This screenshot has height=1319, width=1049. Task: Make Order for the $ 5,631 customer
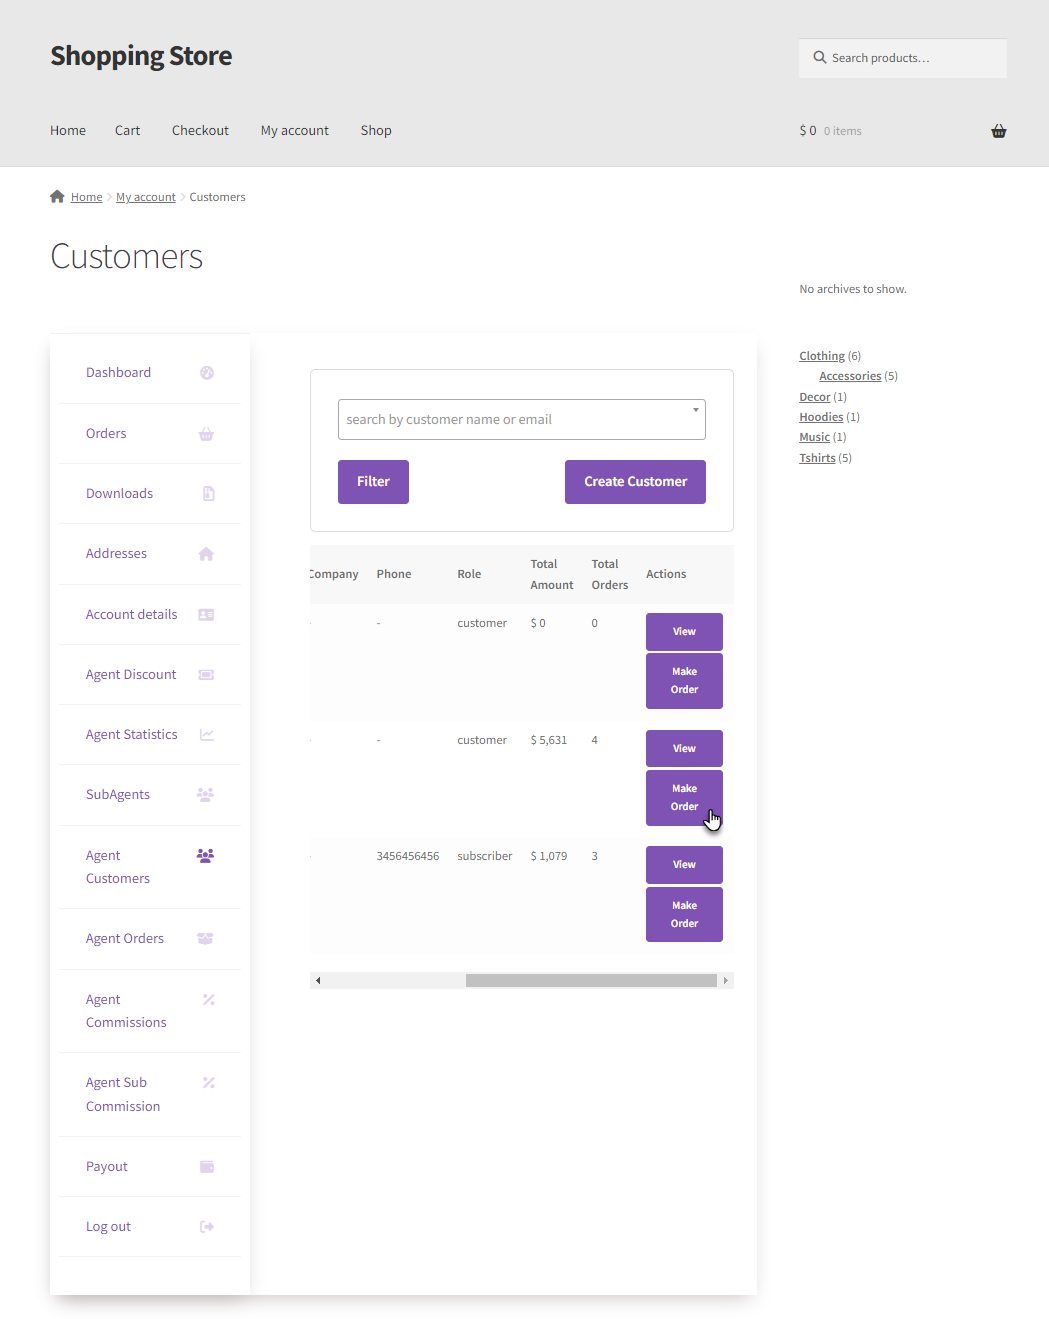pos(684,798)
